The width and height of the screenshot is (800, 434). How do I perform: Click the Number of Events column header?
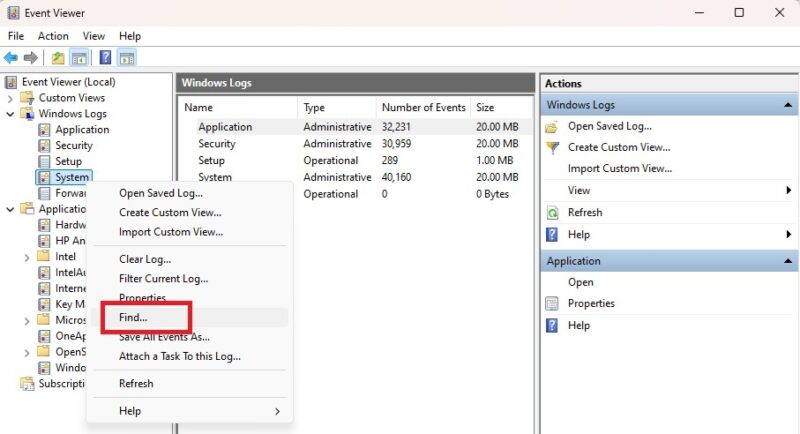[x=423, y=108]
